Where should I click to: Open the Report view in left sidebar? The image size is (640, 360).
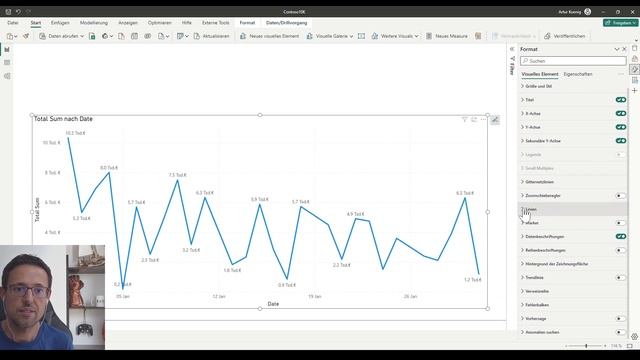click(x=7, y=49)
